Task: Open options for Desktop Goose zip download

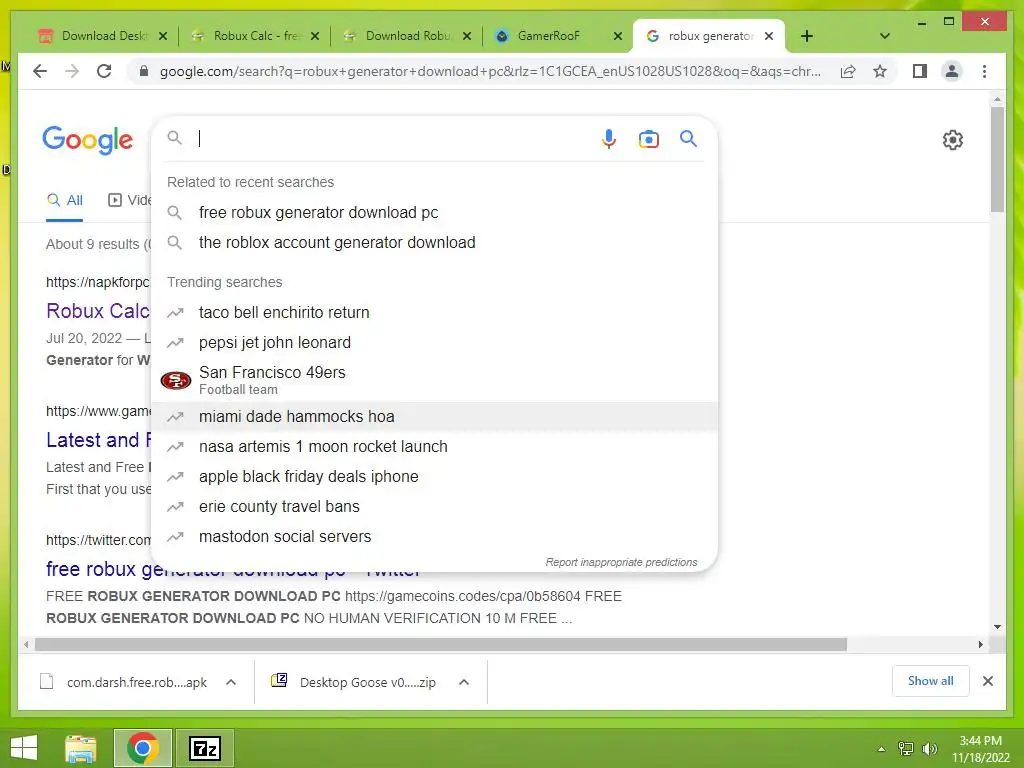Action: (x=464, y=682)
